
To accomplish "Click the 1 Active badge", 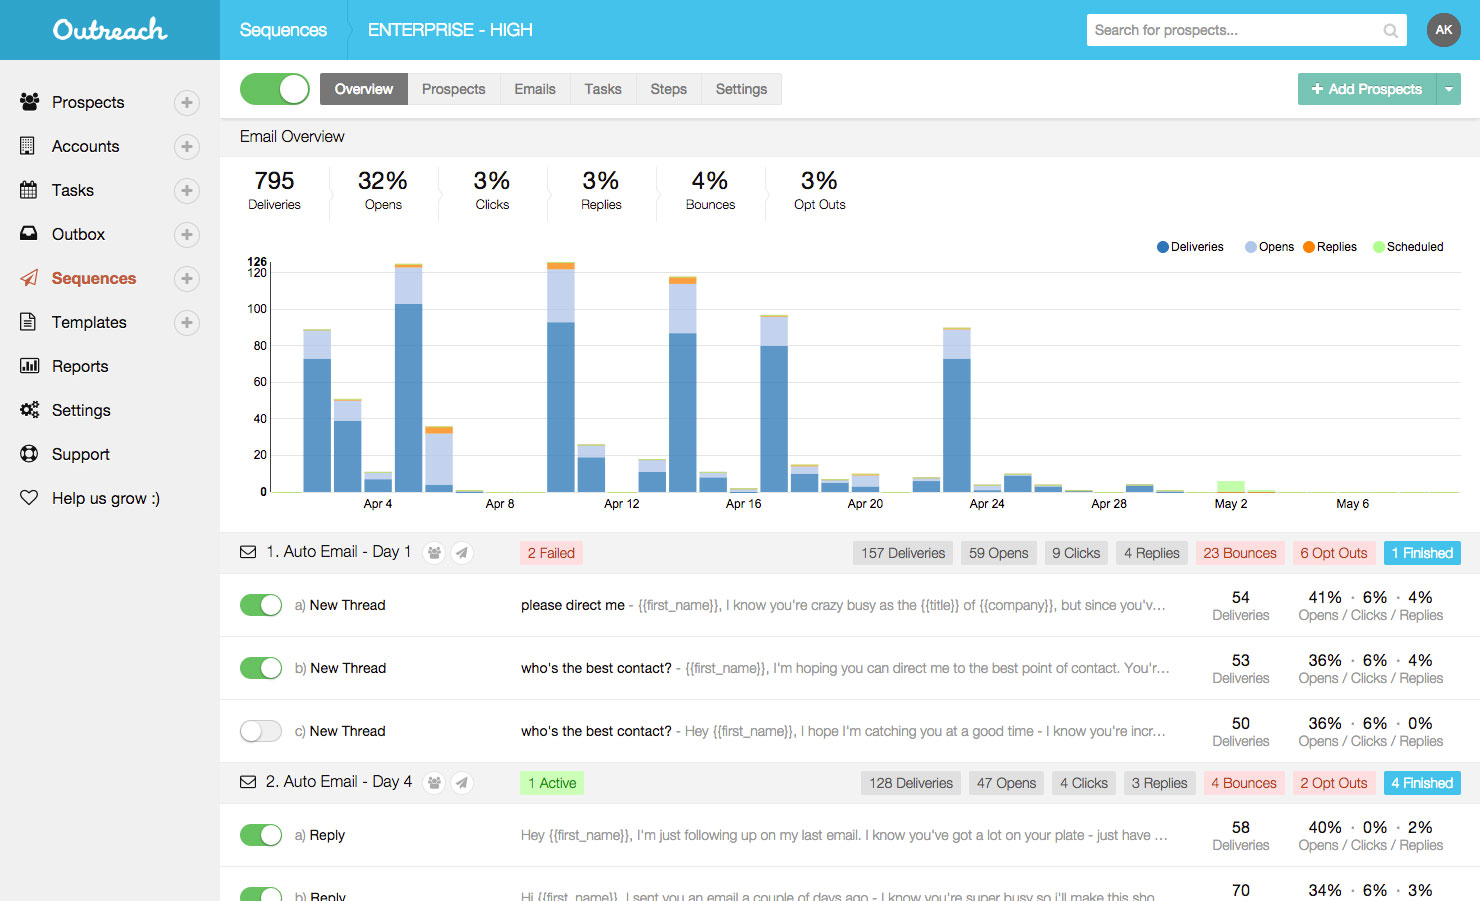I will pos(552,783).
